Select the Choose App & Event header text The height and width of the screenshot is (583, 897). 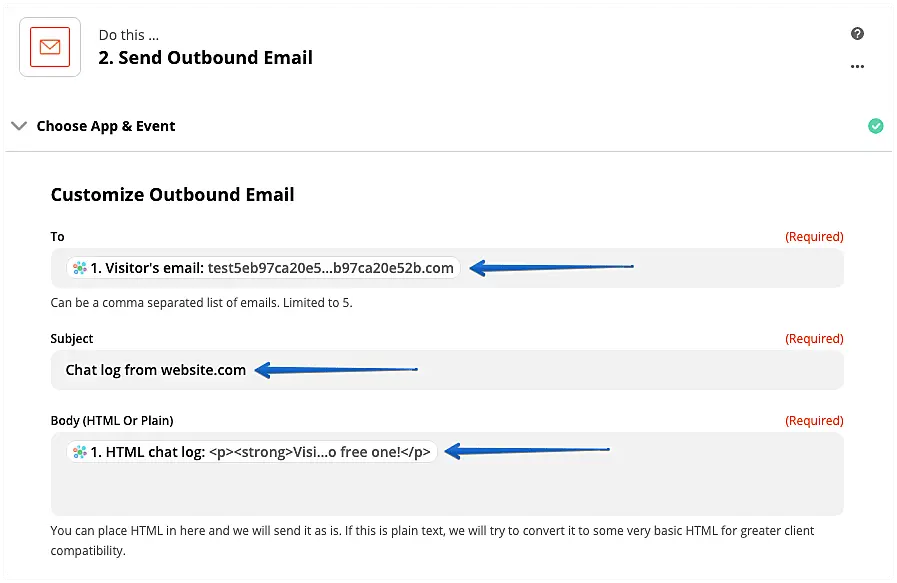click(x=106, y=126)
